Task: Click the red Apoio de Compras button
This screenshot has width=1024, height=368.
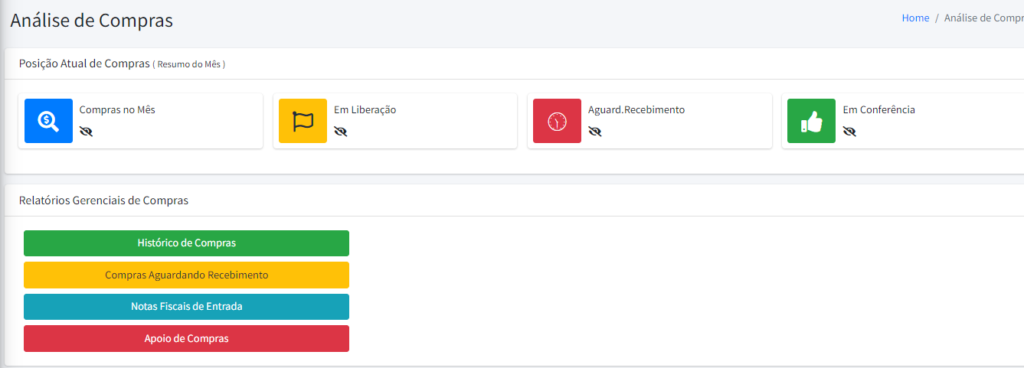Action: [x=186, y=339]
